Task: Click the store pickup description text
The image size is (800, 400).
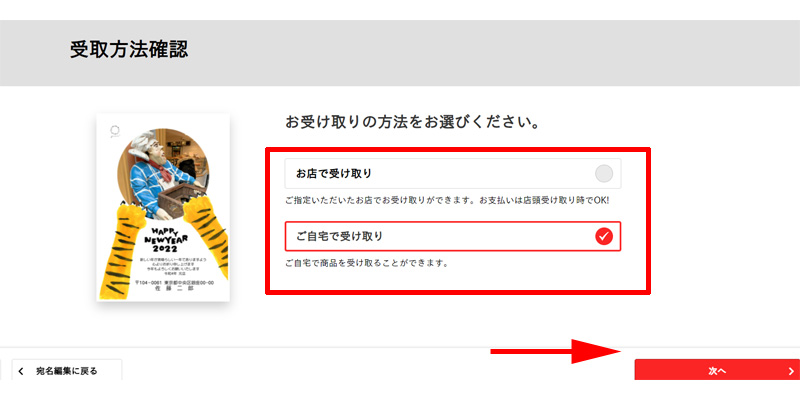Action: (447, 201)
